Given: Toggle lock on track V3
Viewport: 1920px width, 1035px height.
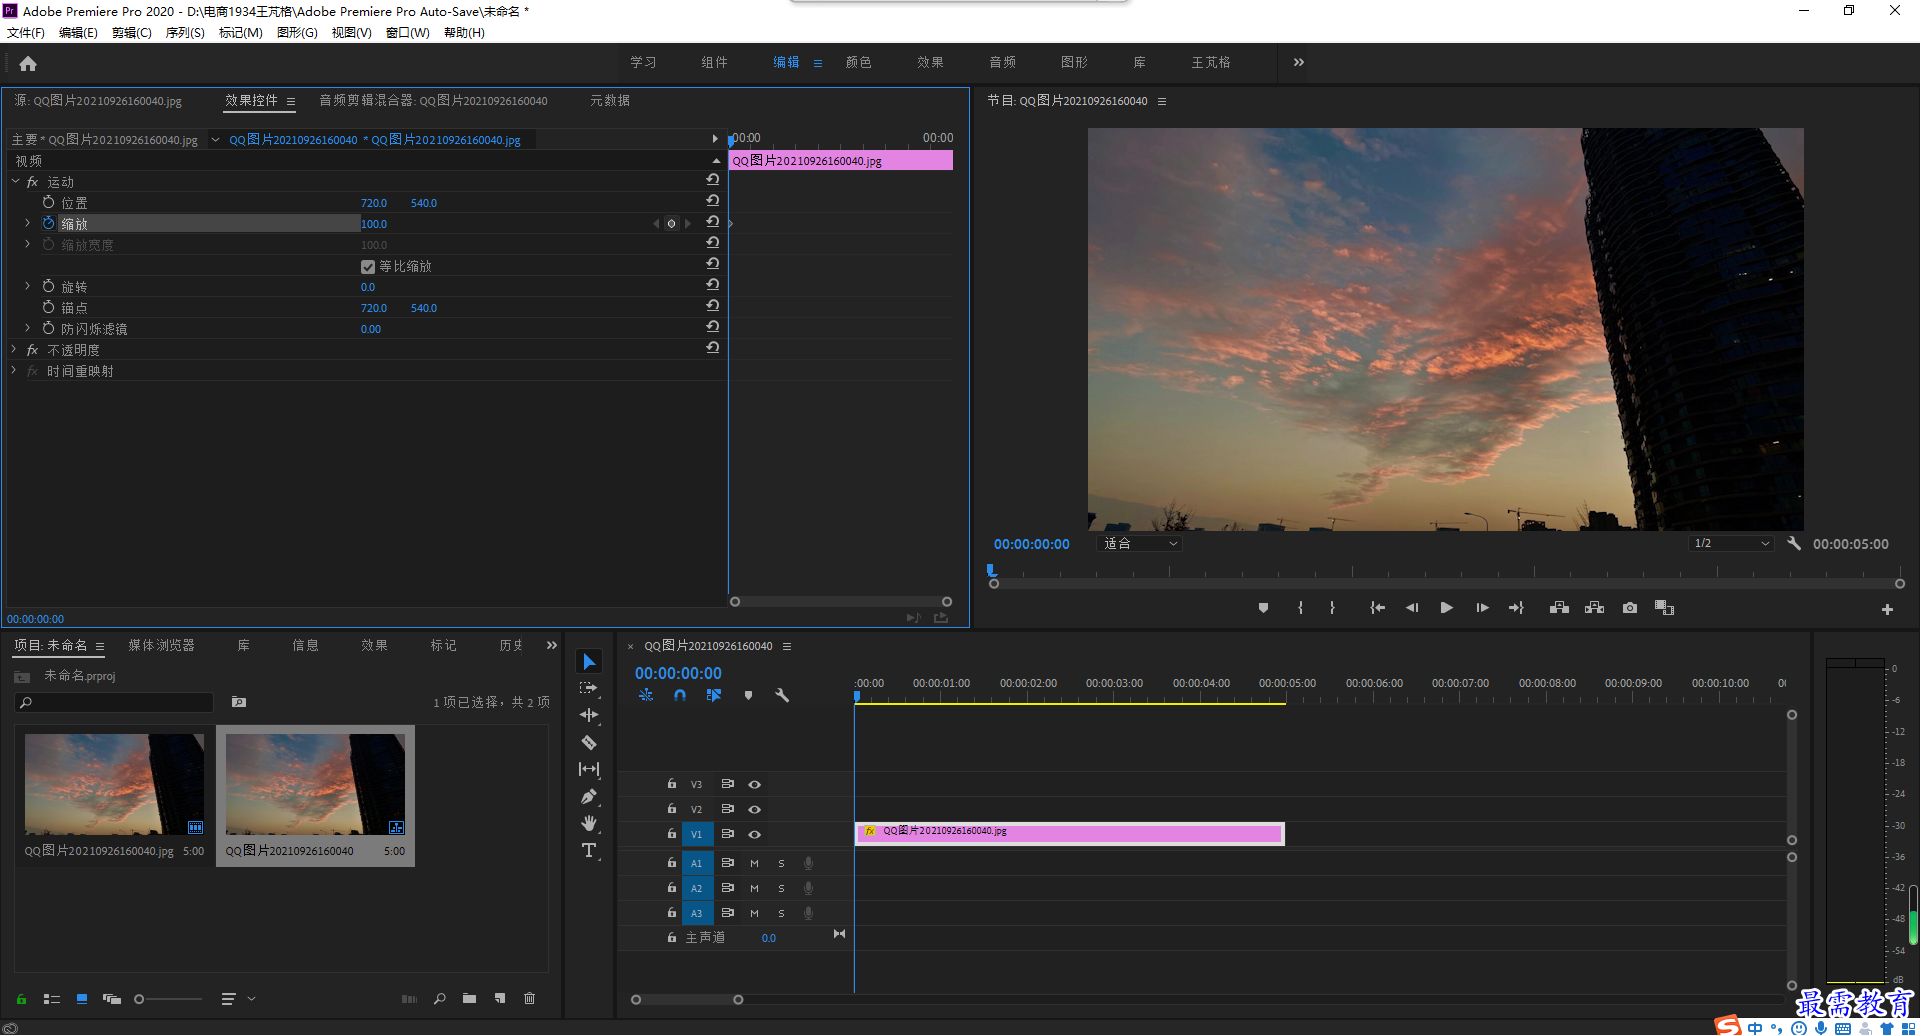Looking at the screenshot, I should click(672, 784).
